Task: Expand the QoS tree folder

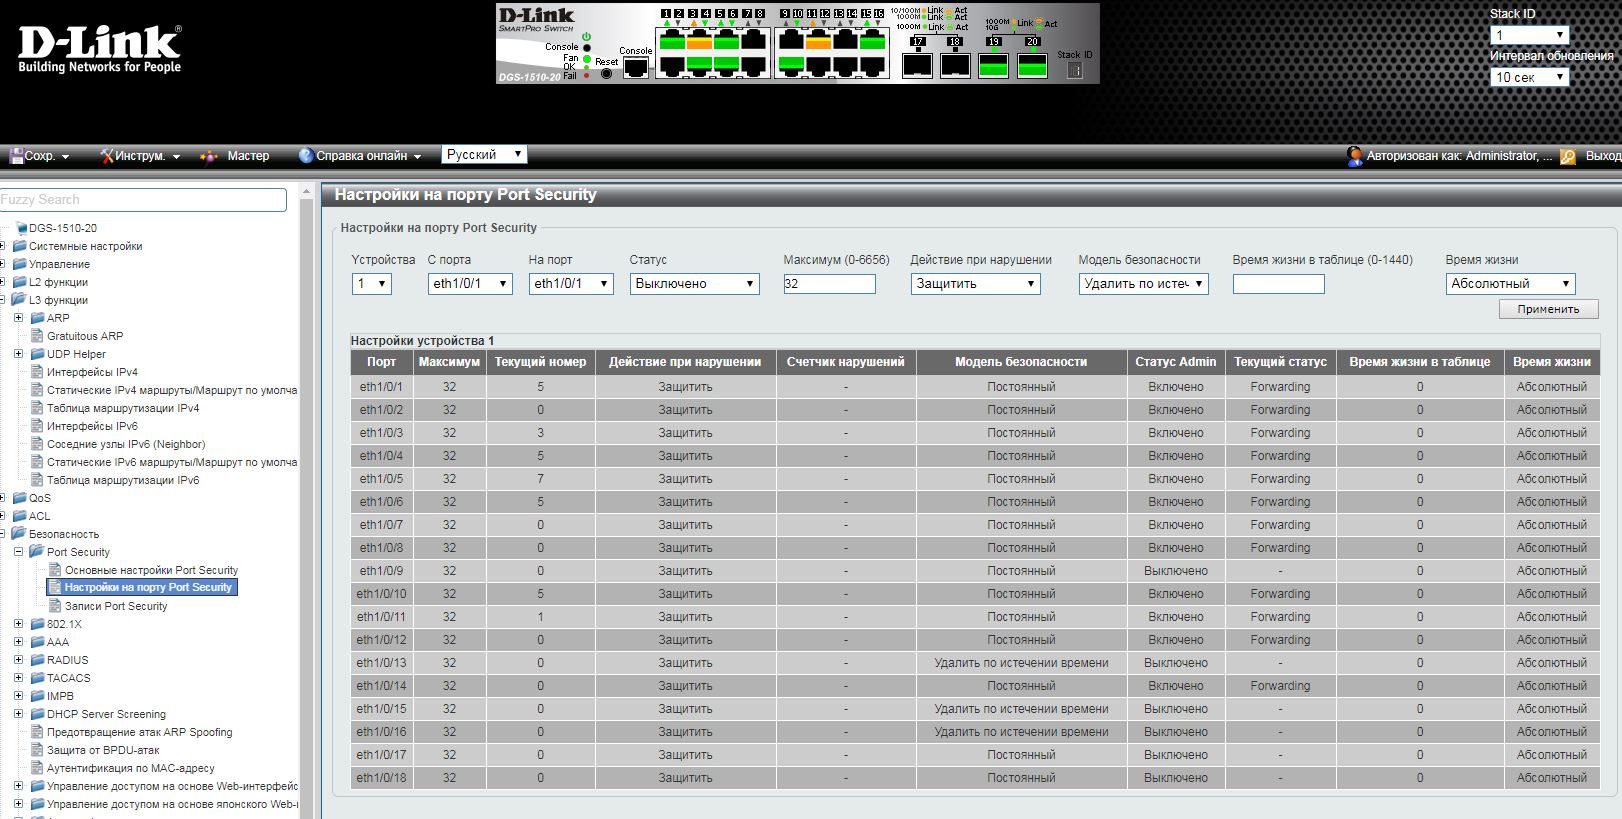Action: (3, 498)
